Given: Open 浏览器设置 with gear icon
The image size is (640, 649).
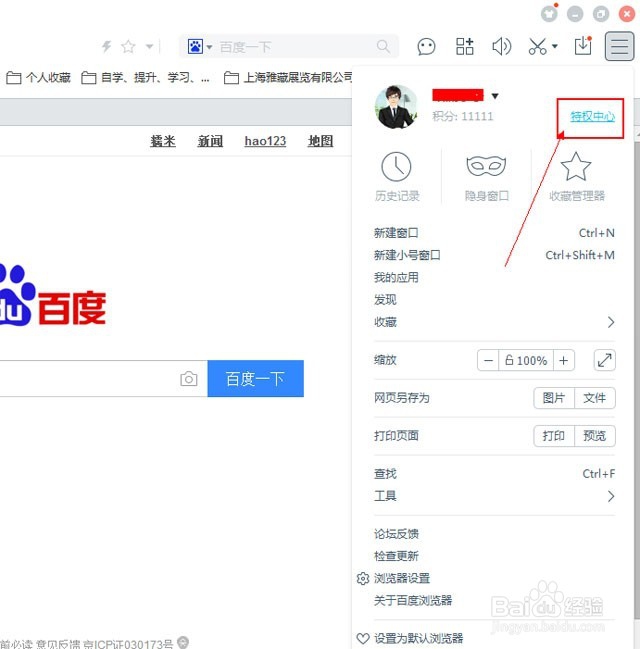Looking at the screenshot, I should (x=393, y=578).
